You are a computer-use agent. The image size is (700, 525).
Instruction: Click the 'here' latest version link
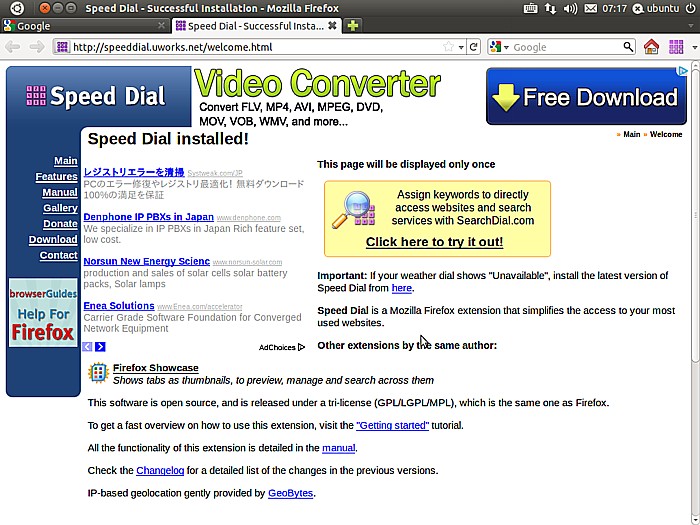tap(401, 288)
